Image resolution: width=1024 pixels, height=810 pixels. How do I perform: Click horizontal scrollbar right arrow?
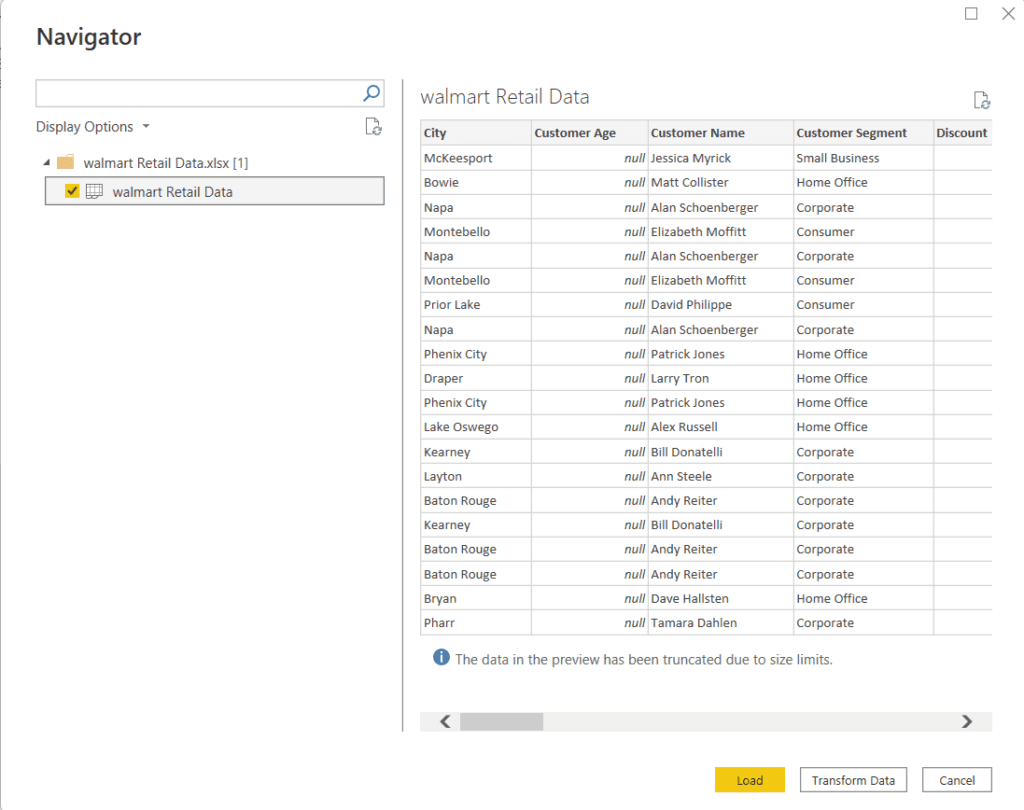[967, 722]
